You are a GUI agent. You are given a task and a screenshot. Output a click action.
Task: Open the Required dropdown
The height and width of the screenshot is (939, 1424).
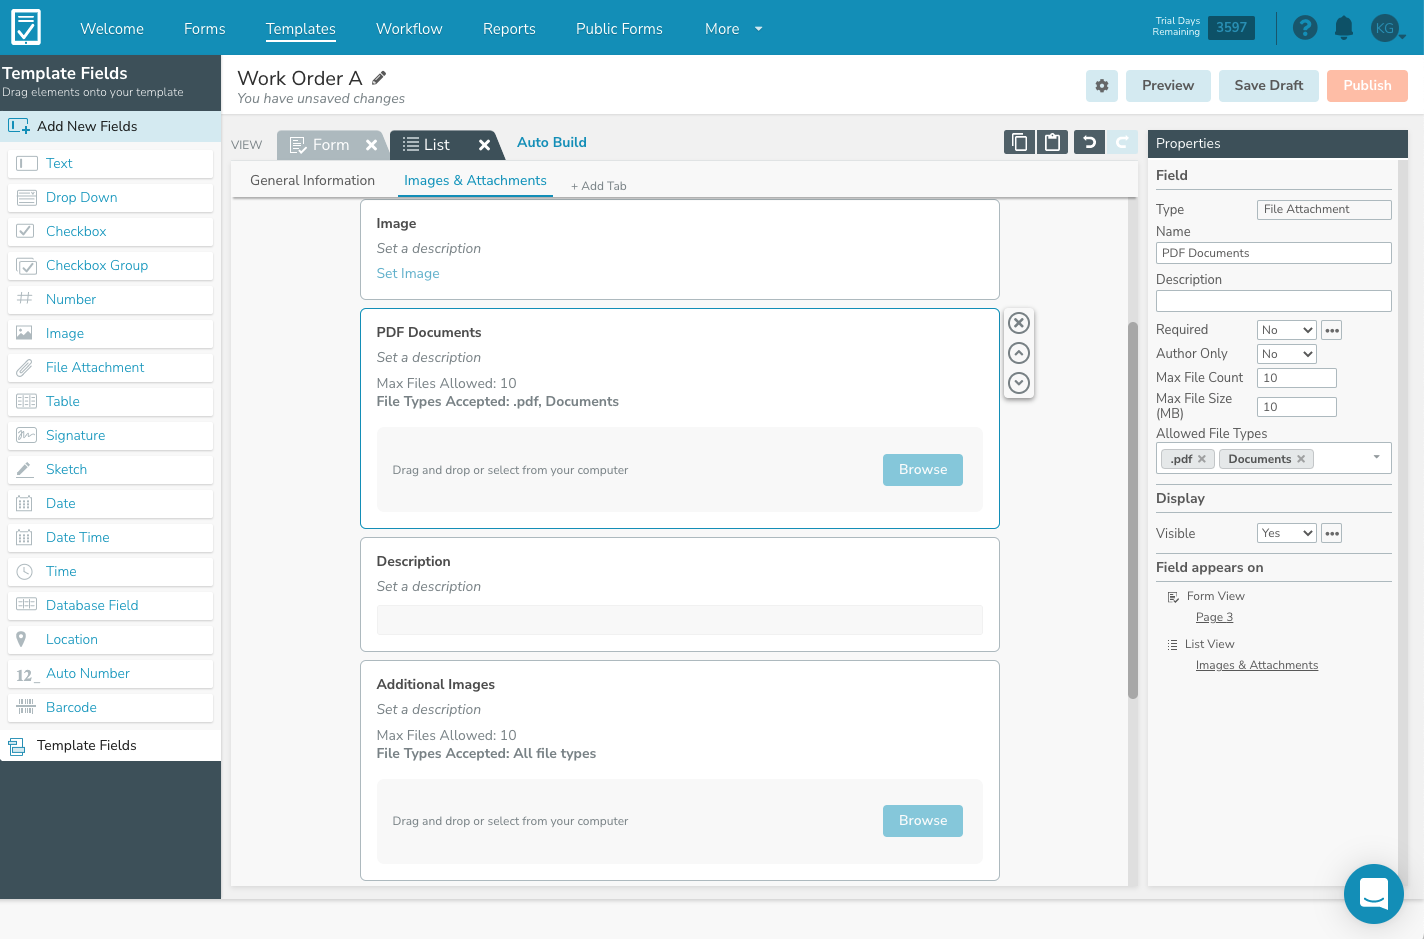tap(1286, 330)
